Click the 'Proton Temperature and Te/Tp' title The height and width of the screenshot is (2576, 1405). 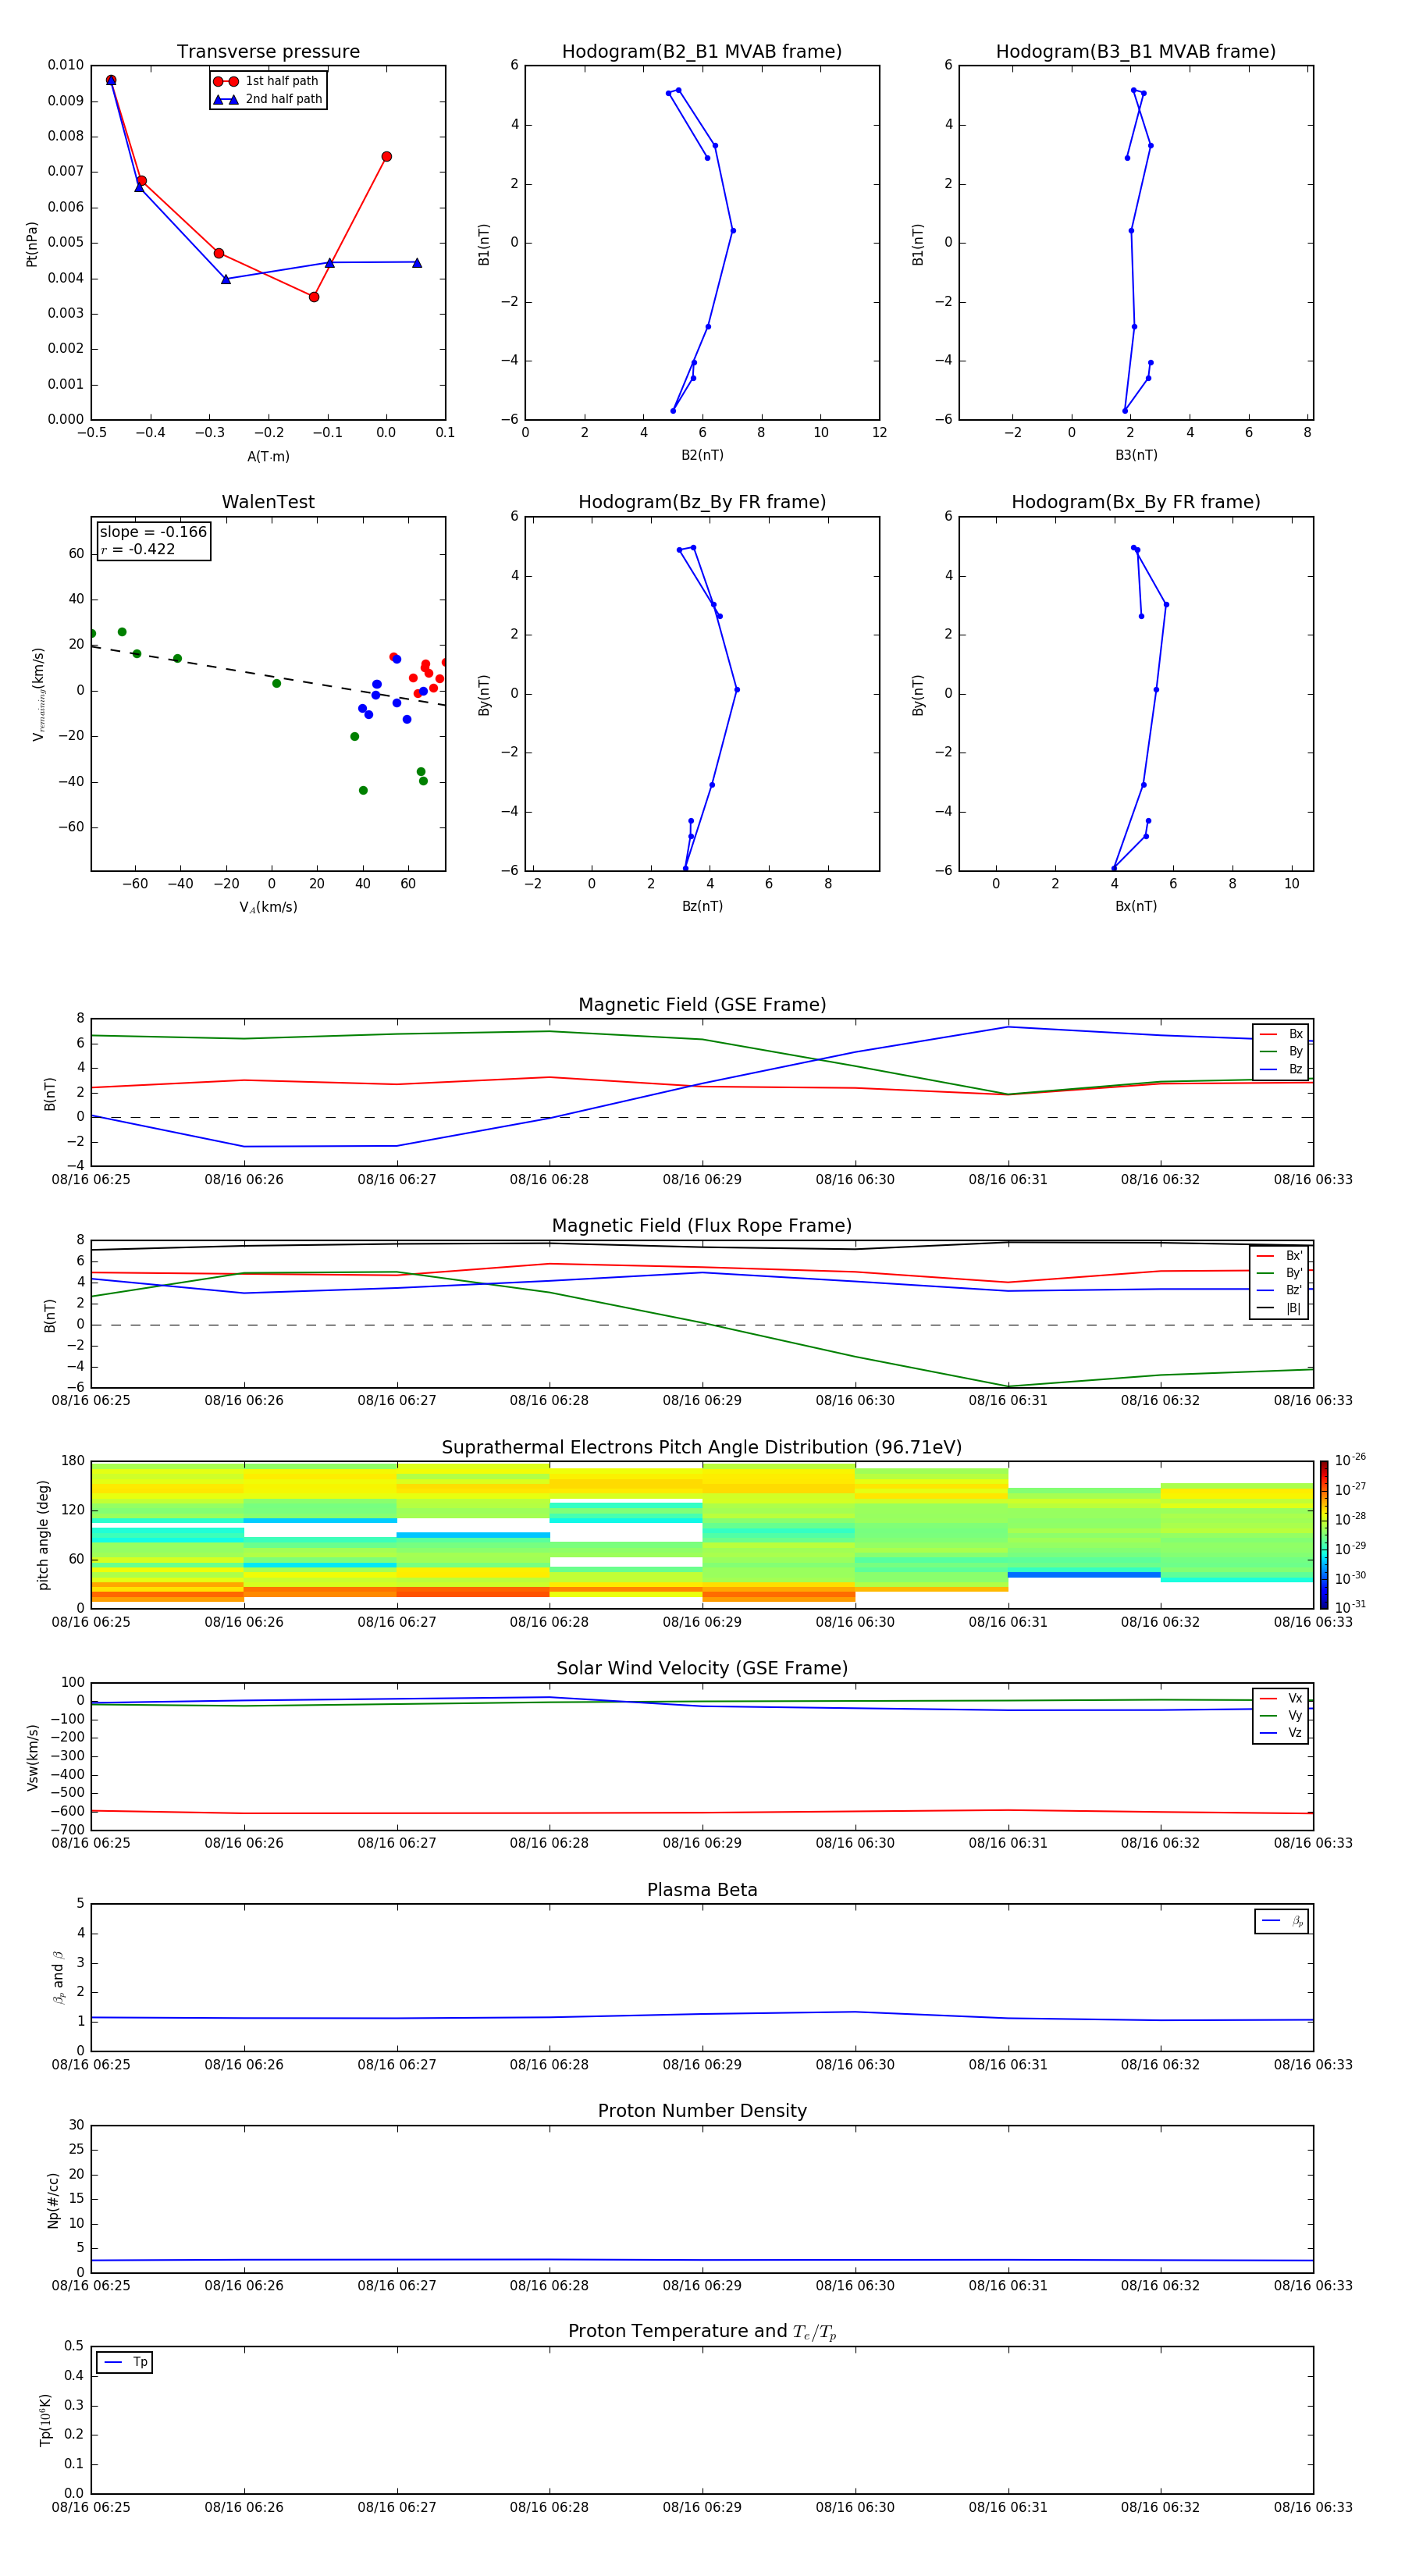point(702,2332)
